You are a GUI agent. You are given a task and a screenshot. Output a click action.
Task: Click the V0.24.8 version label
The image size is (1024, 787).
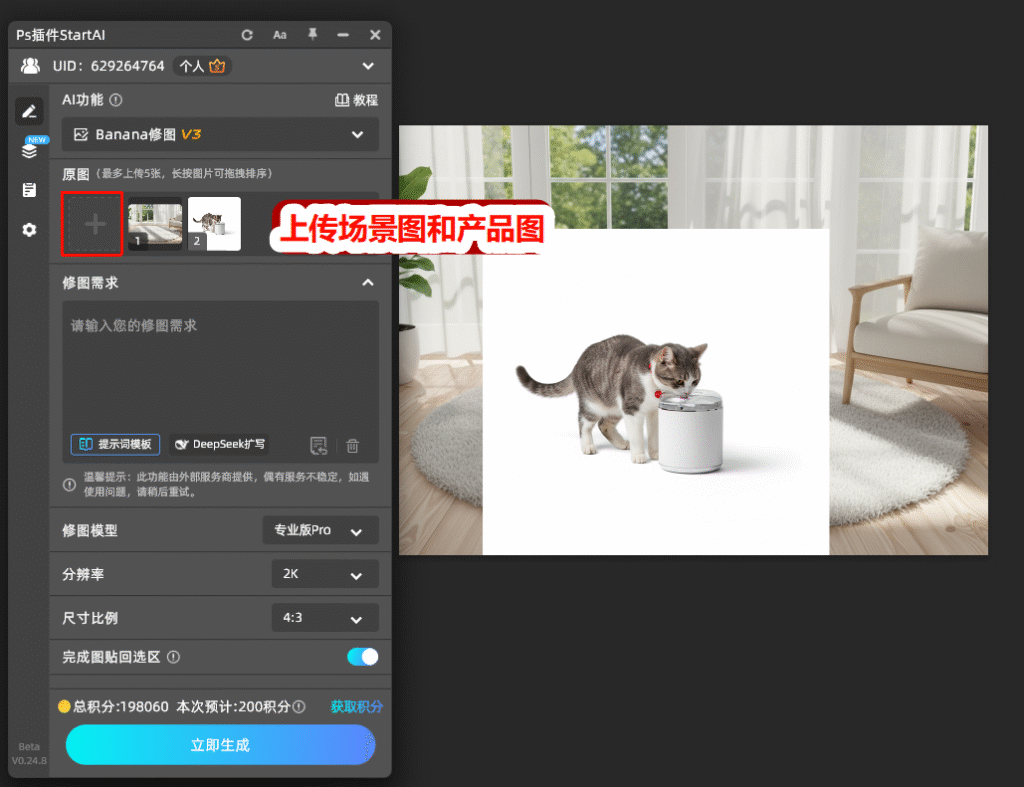[x=29, y=761]
